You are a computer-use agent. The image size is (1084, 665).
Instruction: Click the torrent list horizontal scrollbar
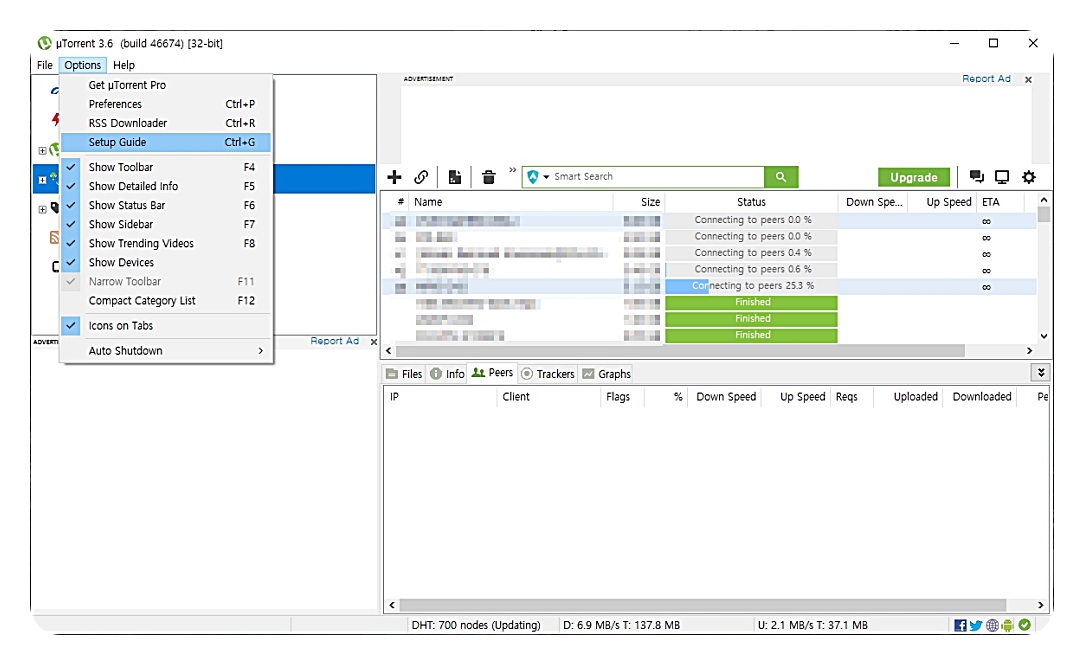click(x=680, y=351)
